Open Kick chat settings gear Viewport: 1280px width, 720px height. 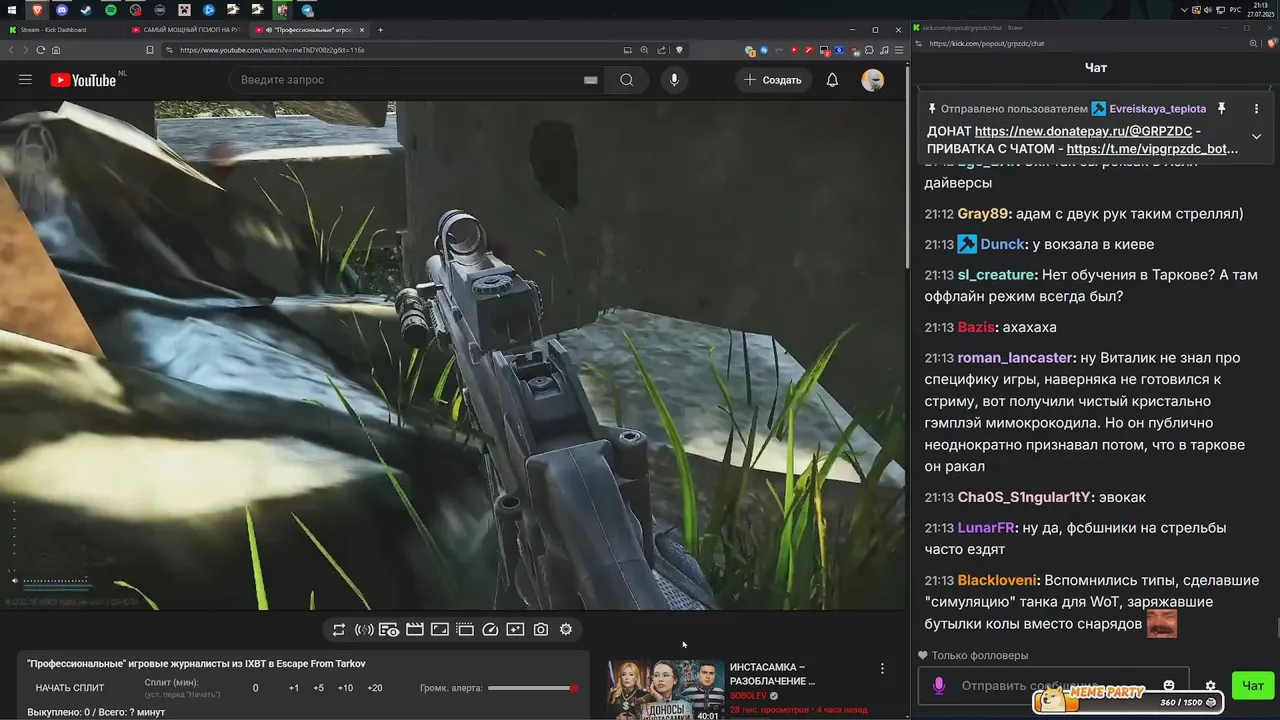coord(1210,686)
